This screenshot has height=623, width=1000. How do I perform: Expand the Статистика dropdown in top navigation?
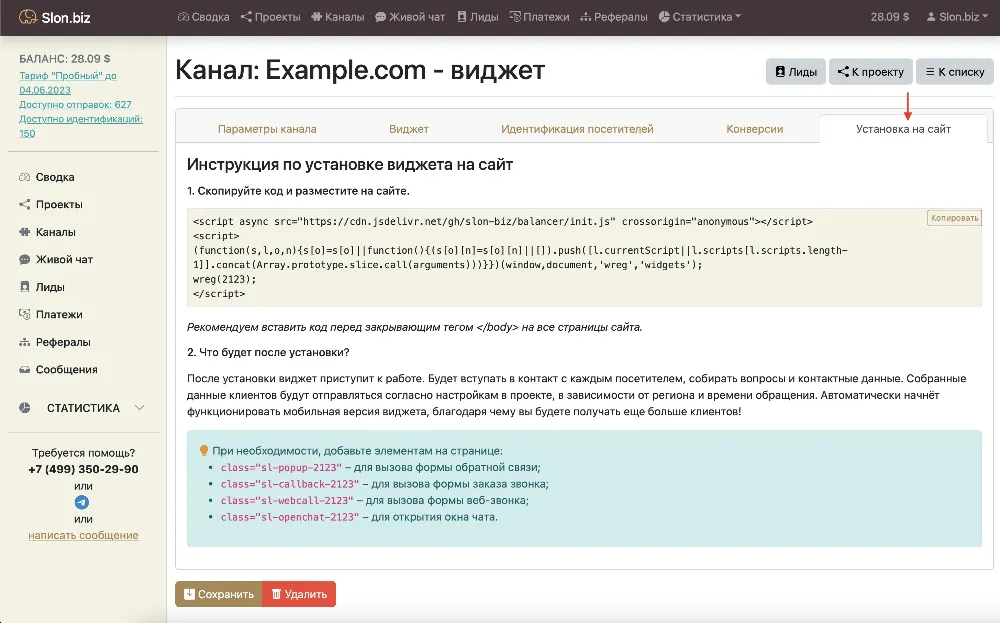[700, 17]
